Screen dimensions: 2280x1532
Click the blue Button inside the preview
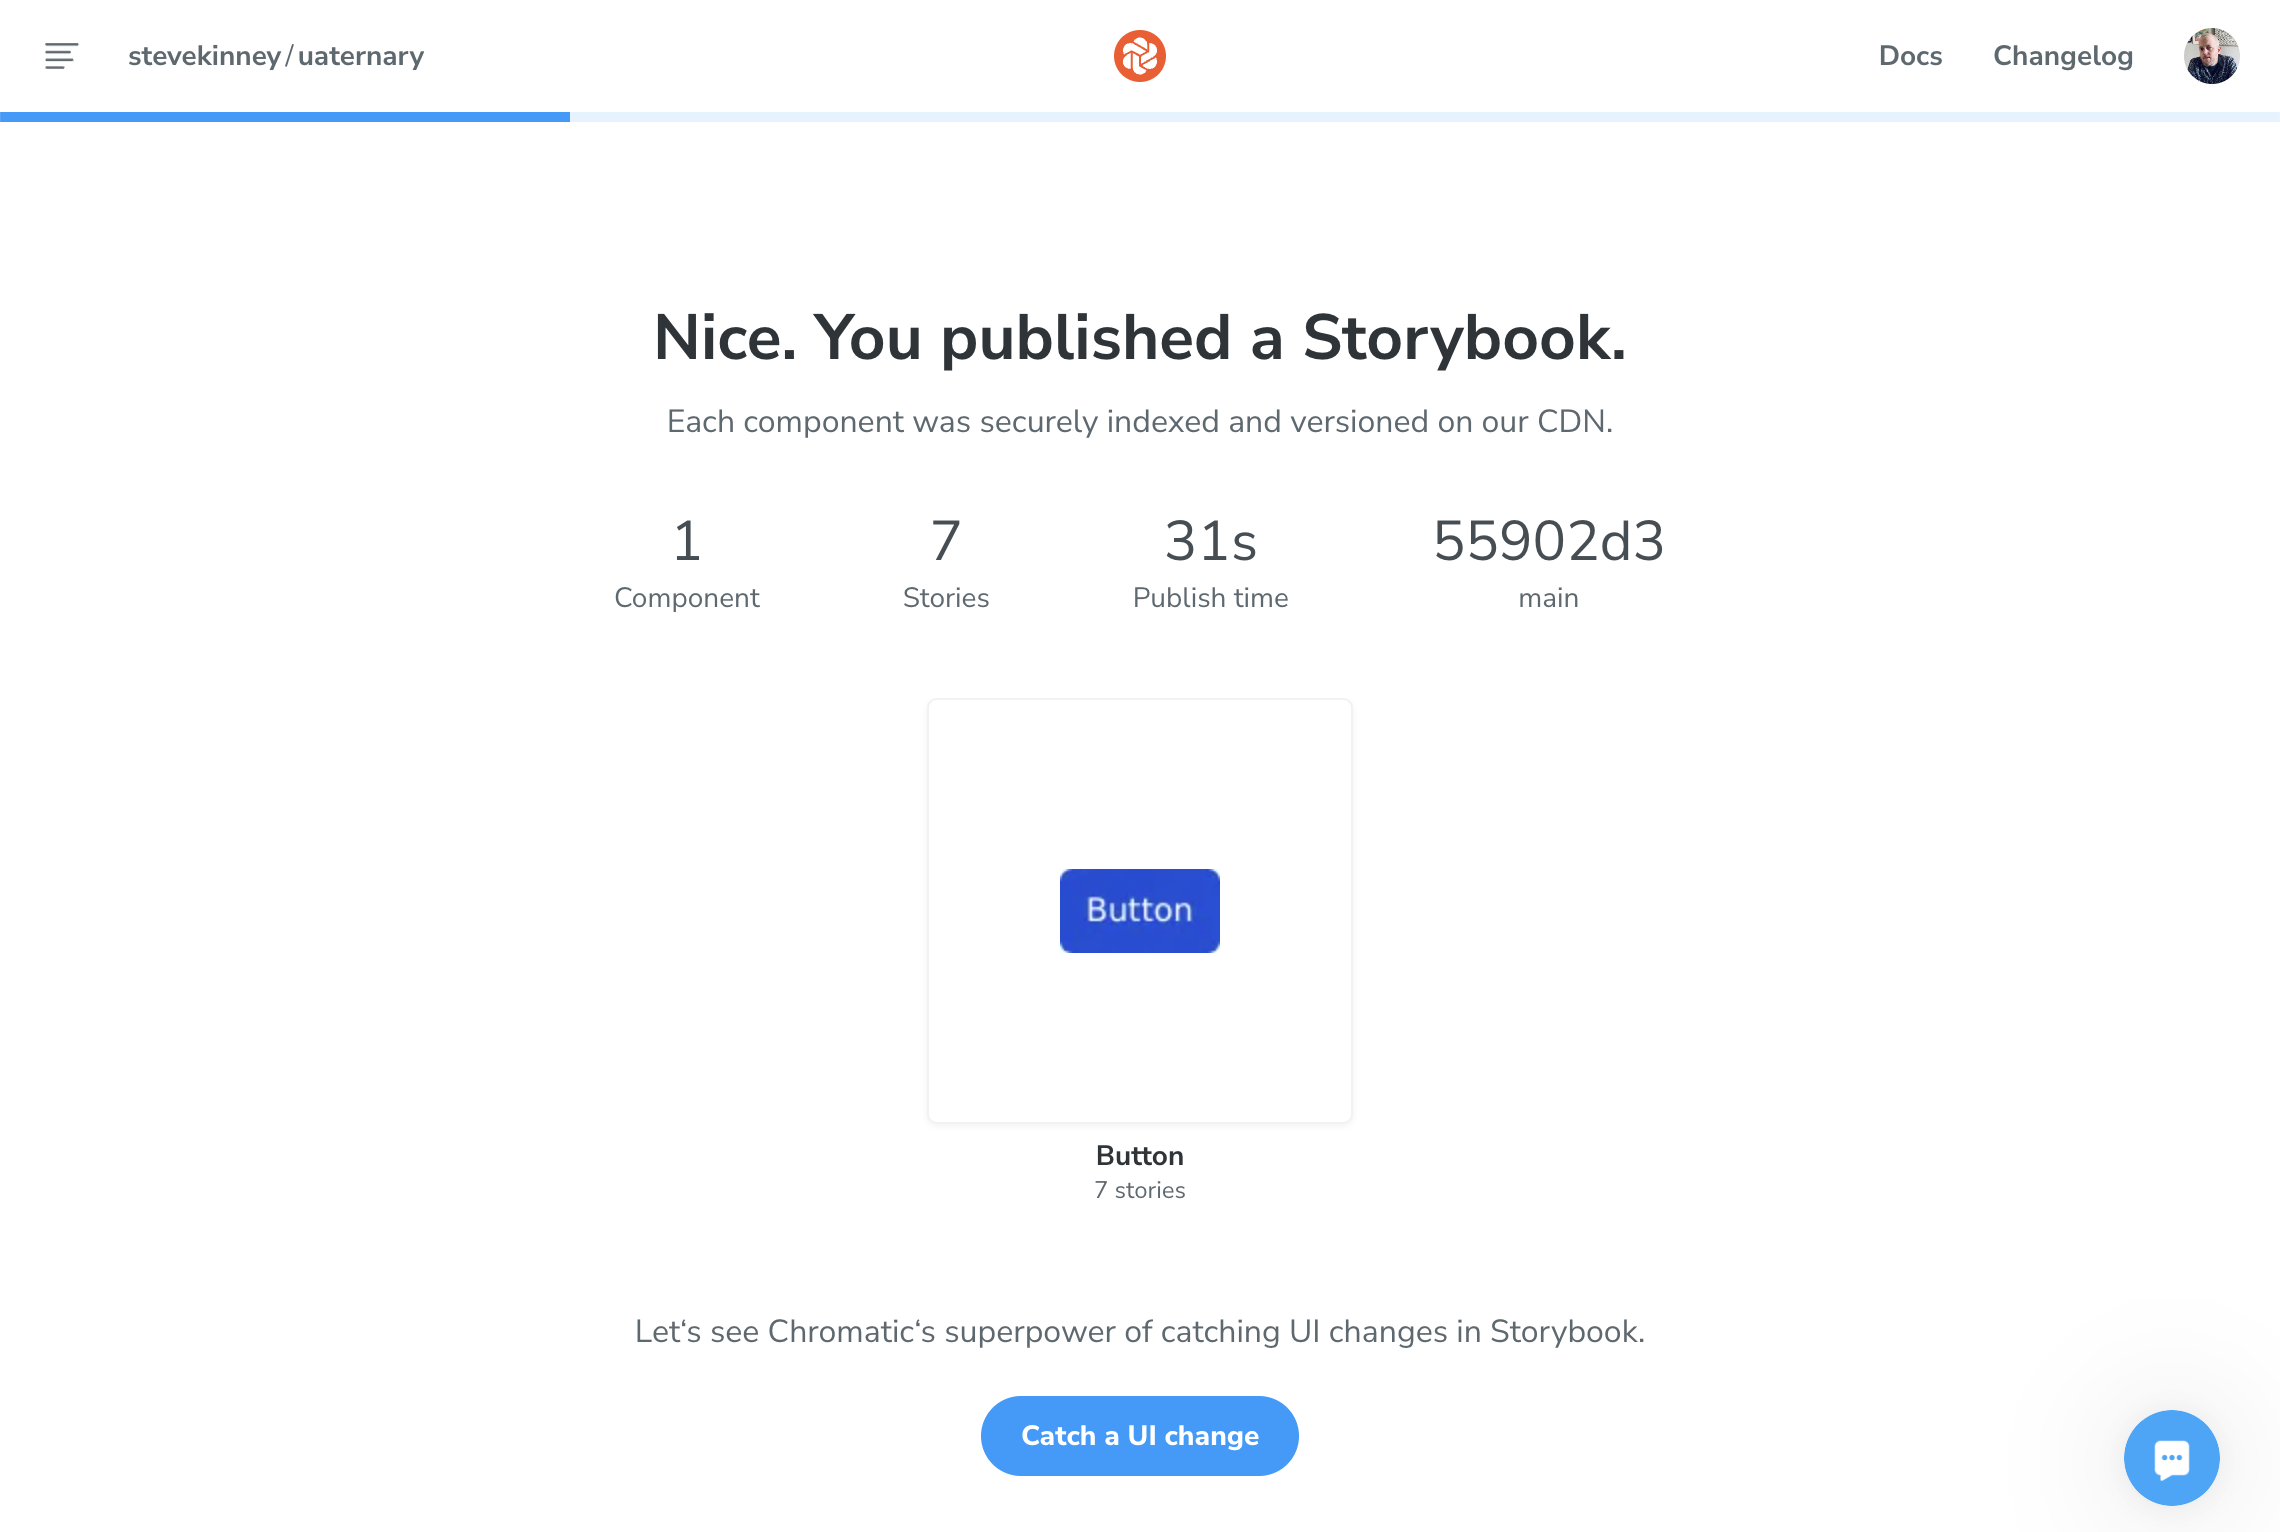1139,910
